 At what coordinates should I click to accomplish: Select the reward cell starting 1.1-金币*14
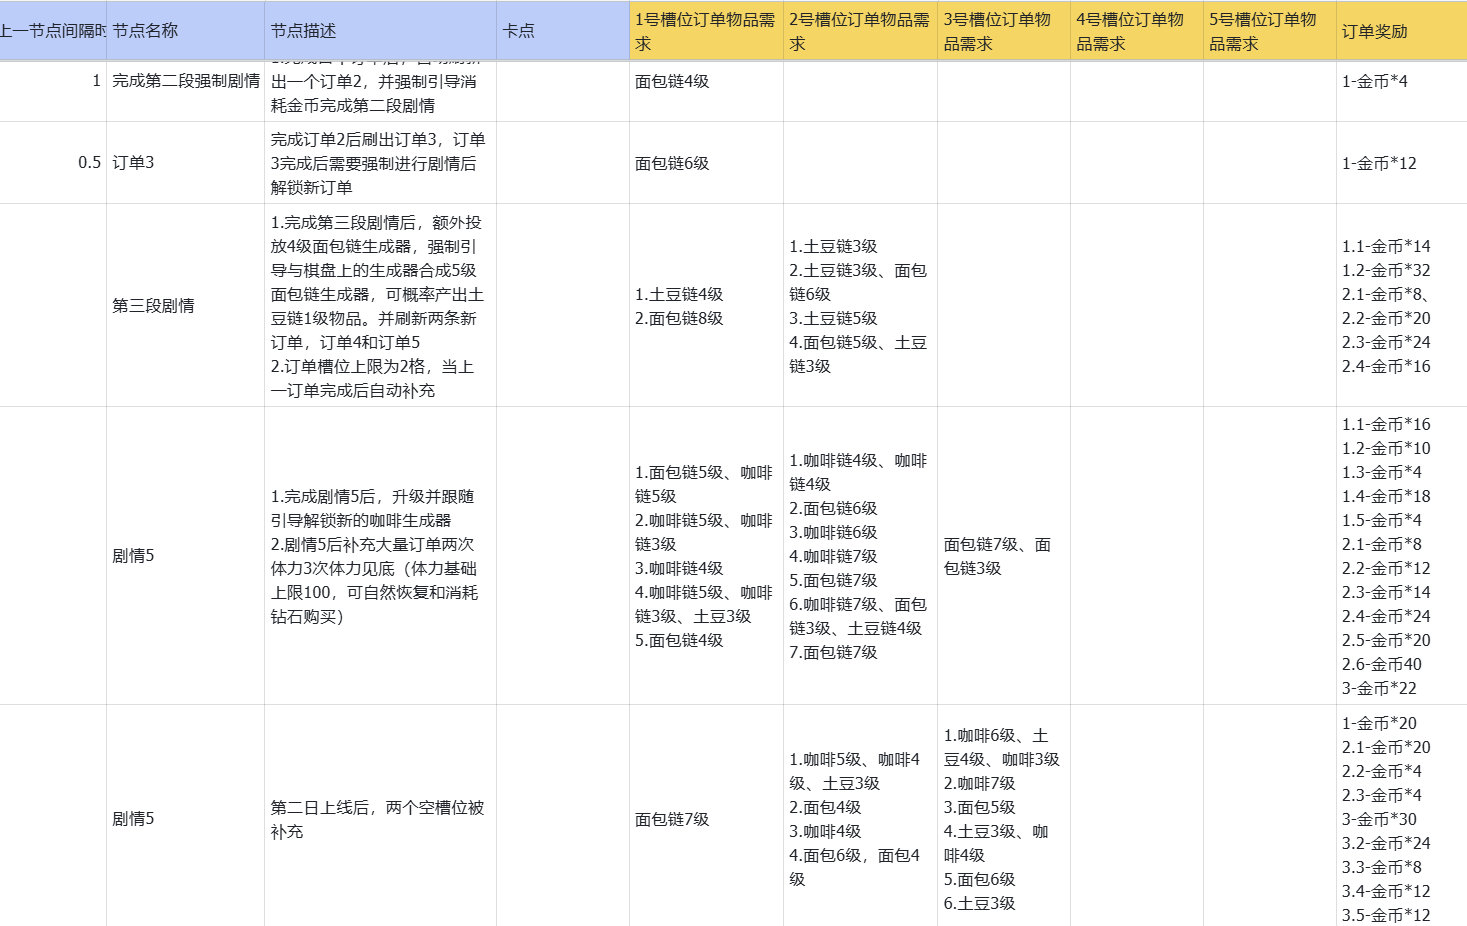[x=1402, y=305]
